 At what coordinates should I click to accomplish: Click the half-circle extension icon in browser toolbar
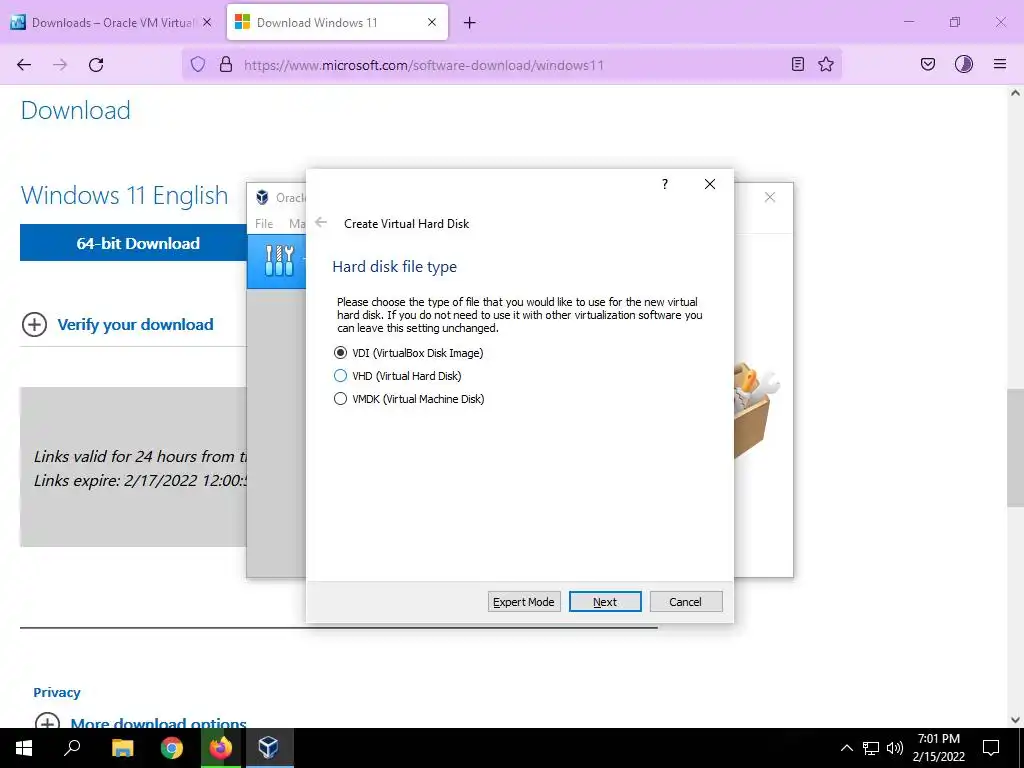(x=964, y=64)
